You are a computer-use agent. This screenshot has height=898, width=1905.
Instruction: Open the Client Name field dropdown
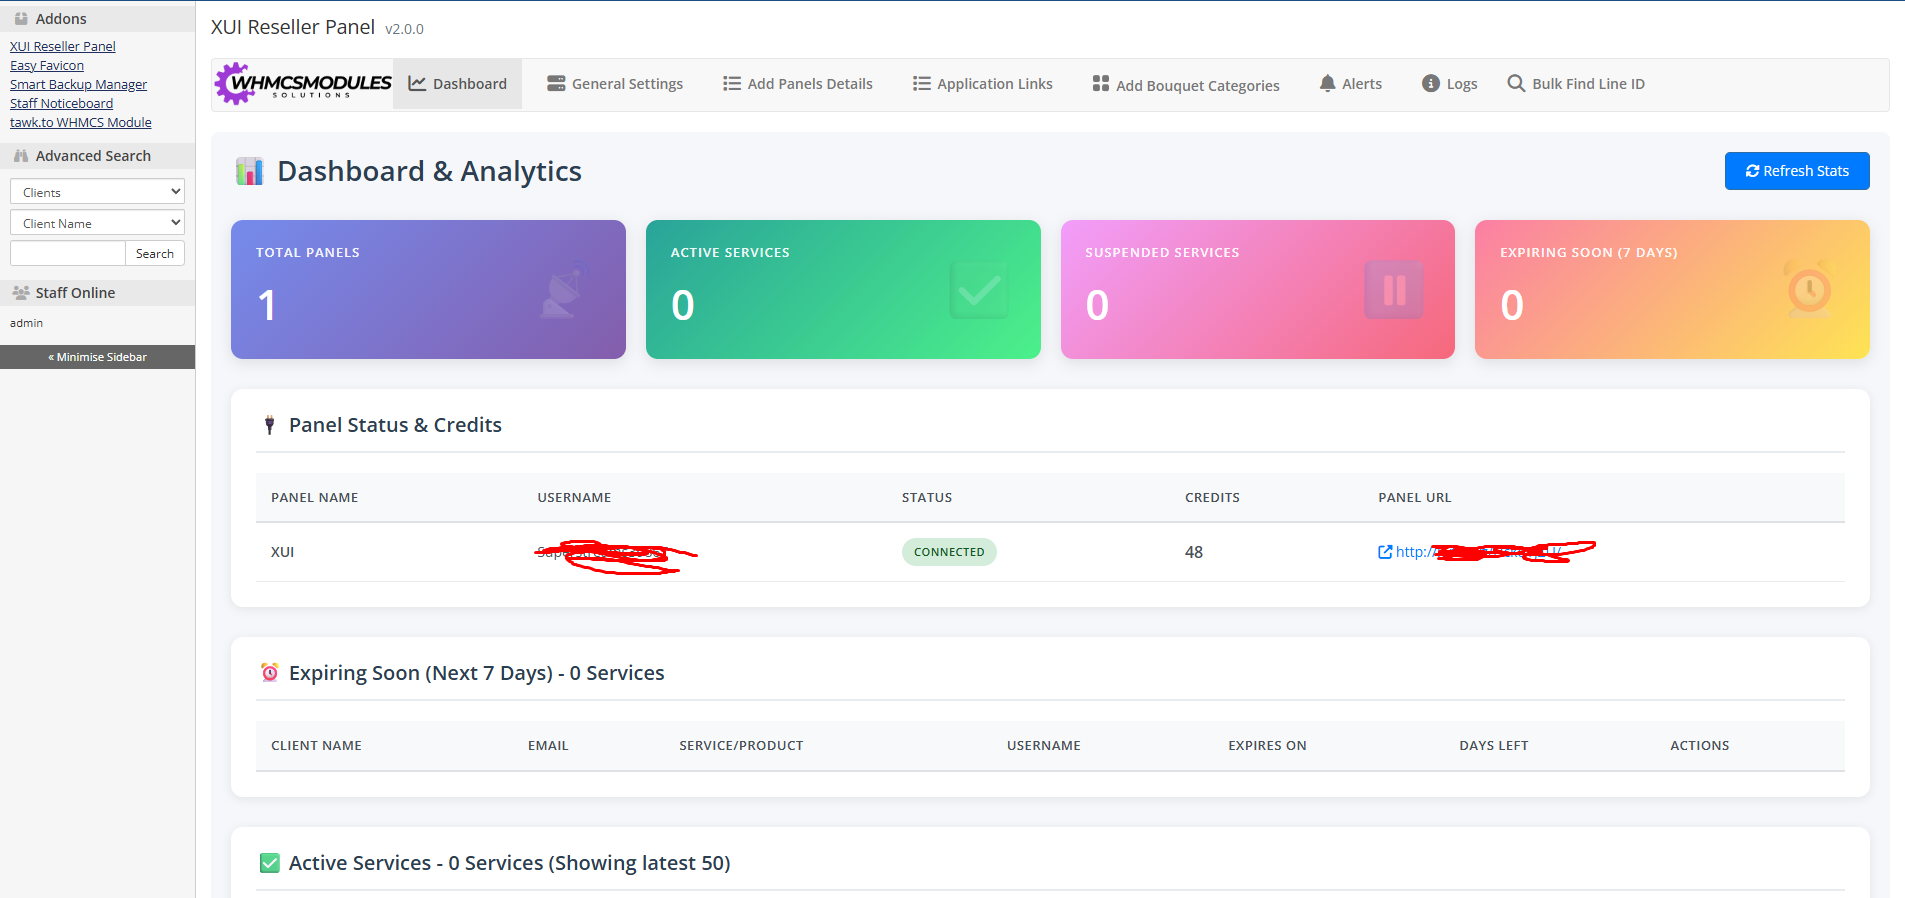click(97, 223)
